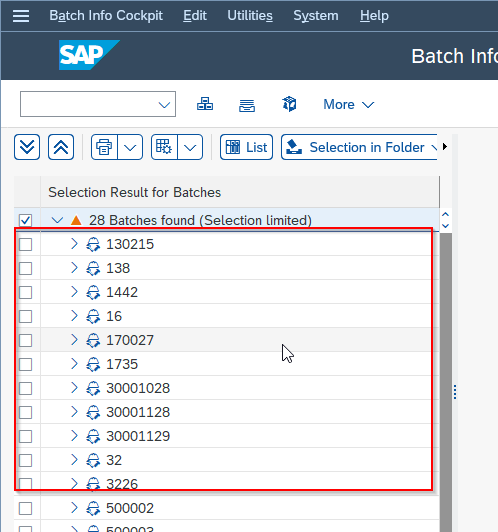This screenshot has height=532, width=498.
Task: Click the List button
Action: tap(246, 147)
